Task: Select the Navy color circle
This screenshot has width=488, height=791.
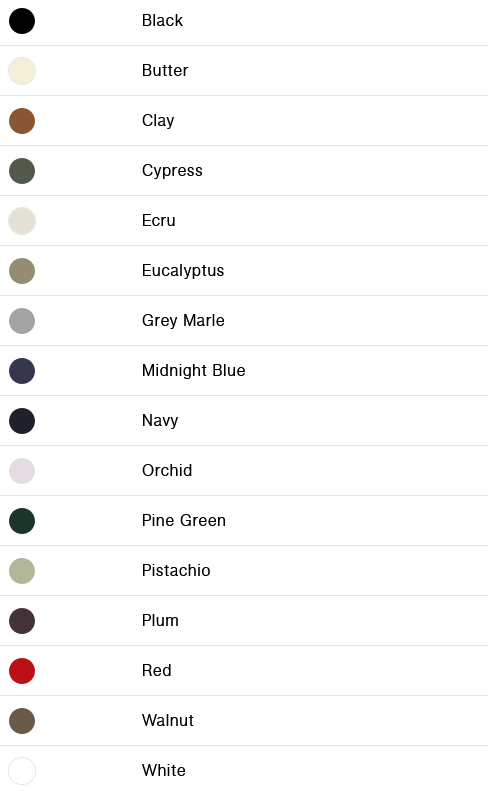Action: (22, 421)
